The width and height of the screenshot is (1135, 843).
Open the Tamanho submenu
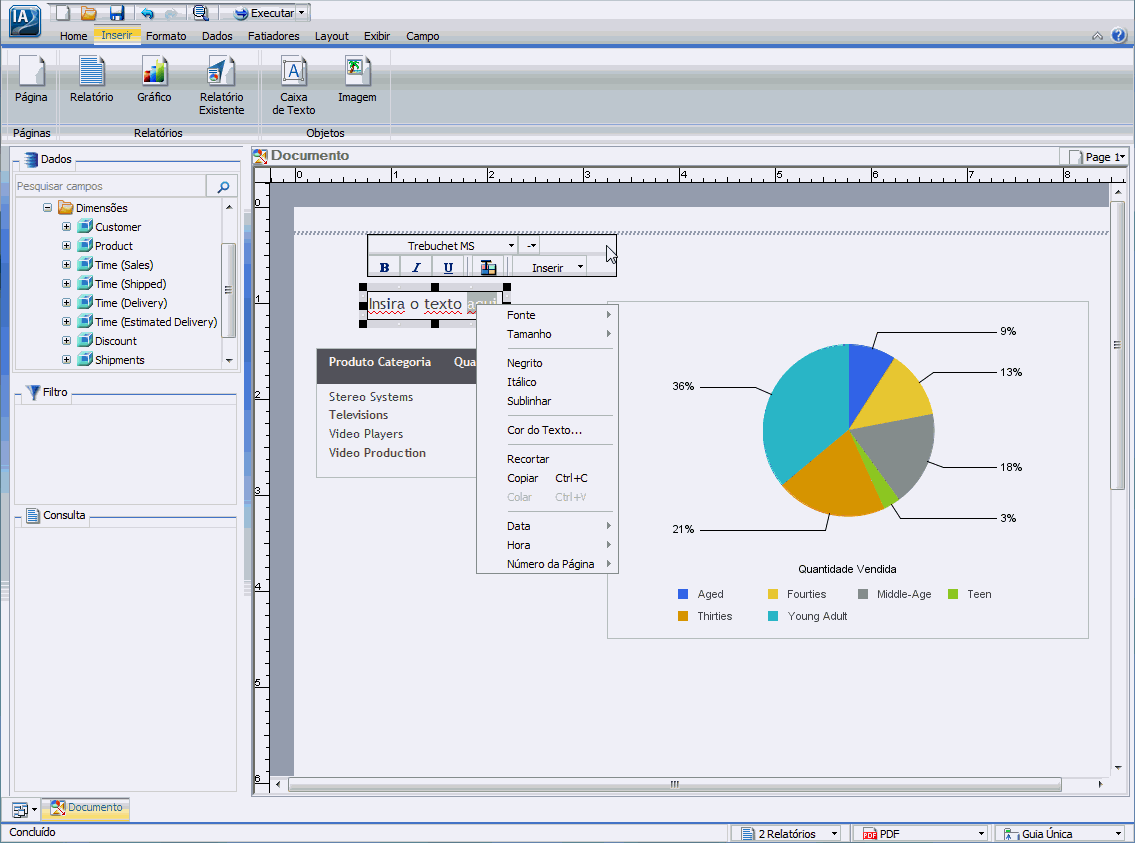tap(547, 334)
